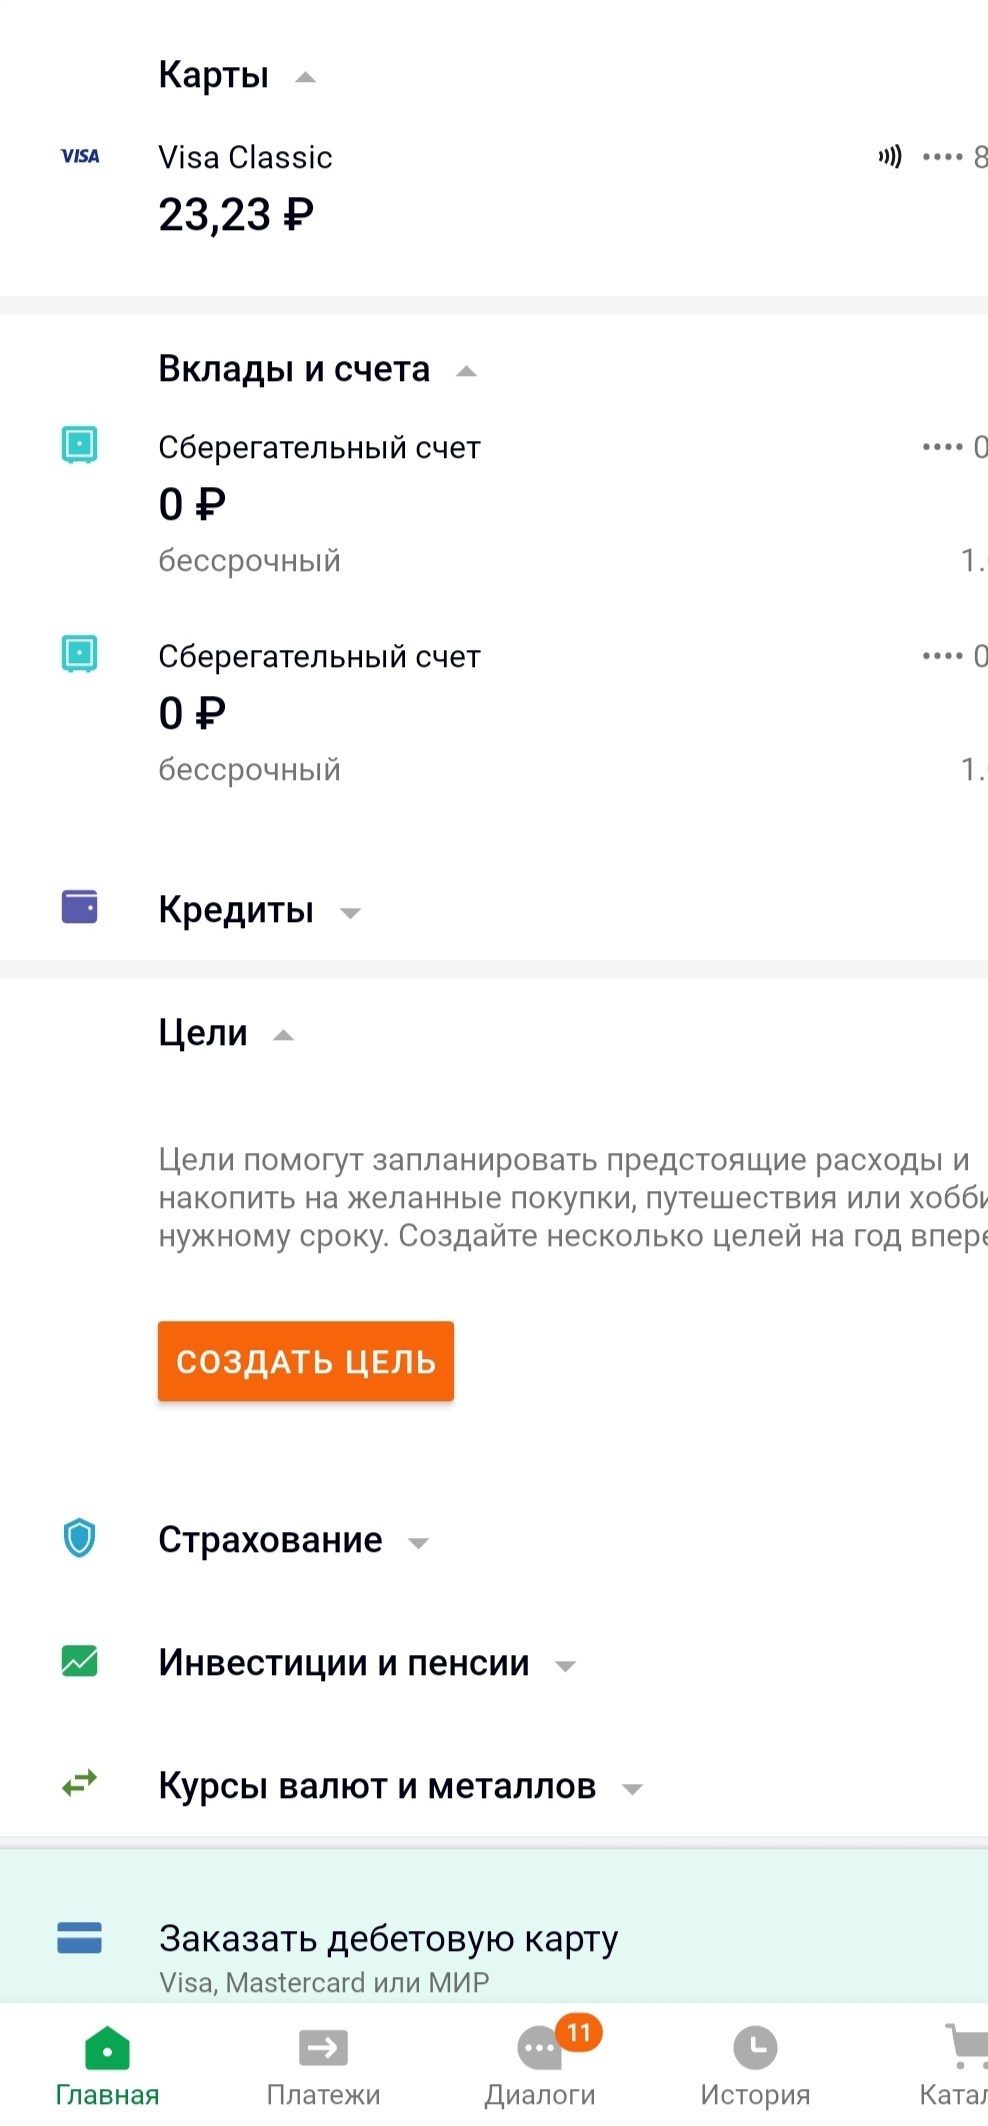Collapse the Карты section
988x2126 pixels.
coord(306,77)
